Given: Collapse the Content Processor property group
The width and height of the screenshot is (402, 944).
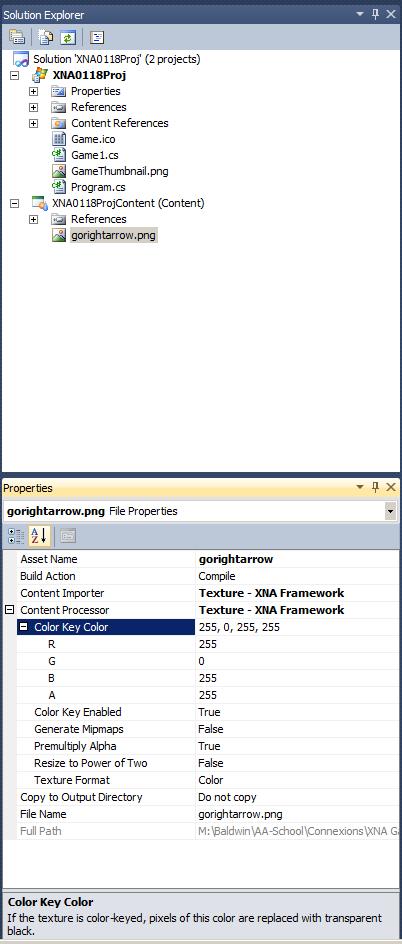Looking at the screenshot, I should tap(10, 610).
